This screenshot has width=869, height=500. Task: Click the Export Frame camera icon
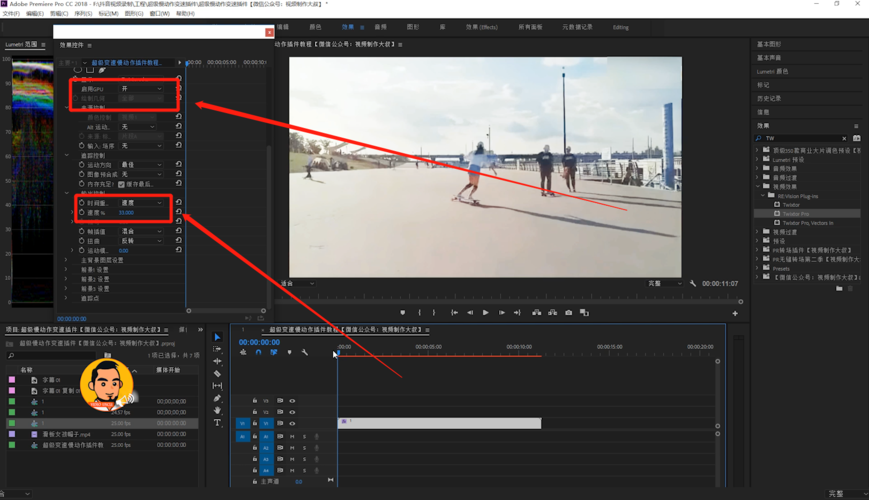tap(569, 313)
